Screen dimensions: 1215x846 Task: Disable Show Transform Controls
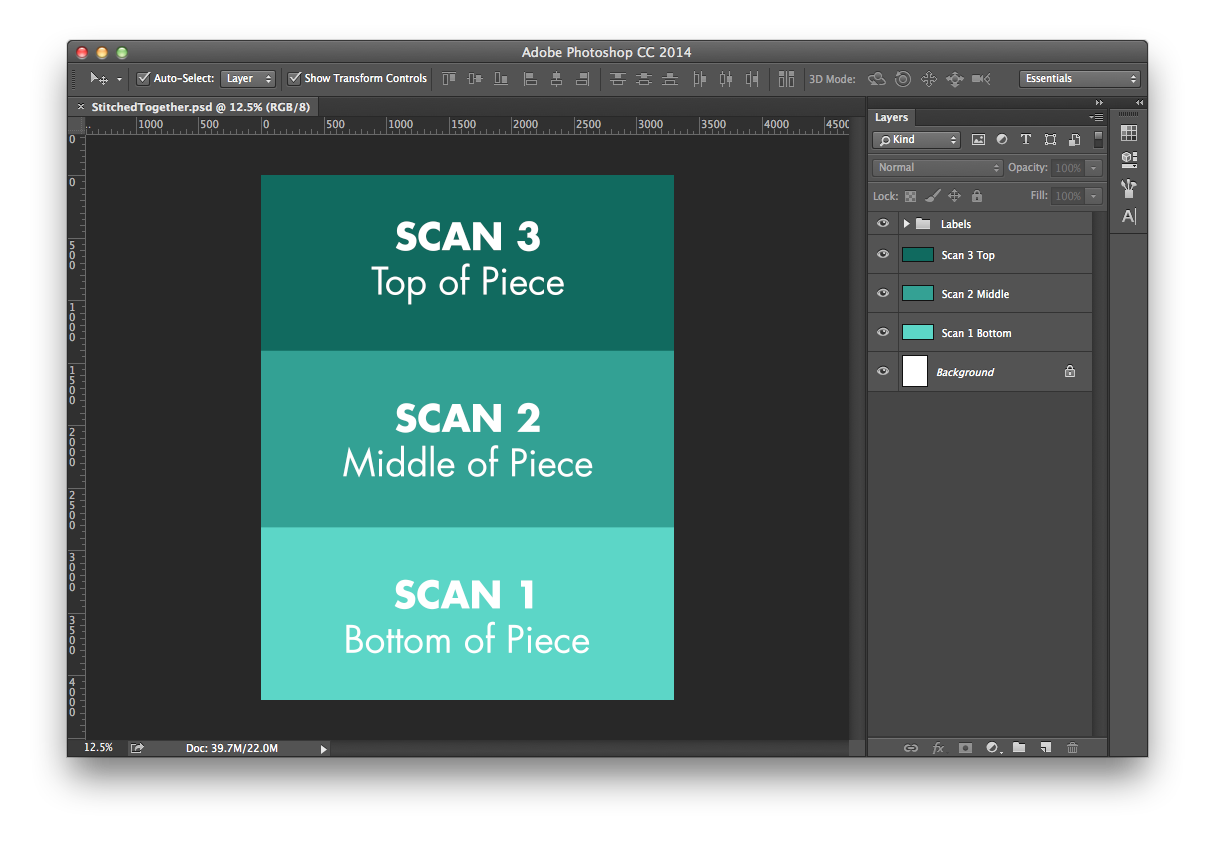coord(294,78)
